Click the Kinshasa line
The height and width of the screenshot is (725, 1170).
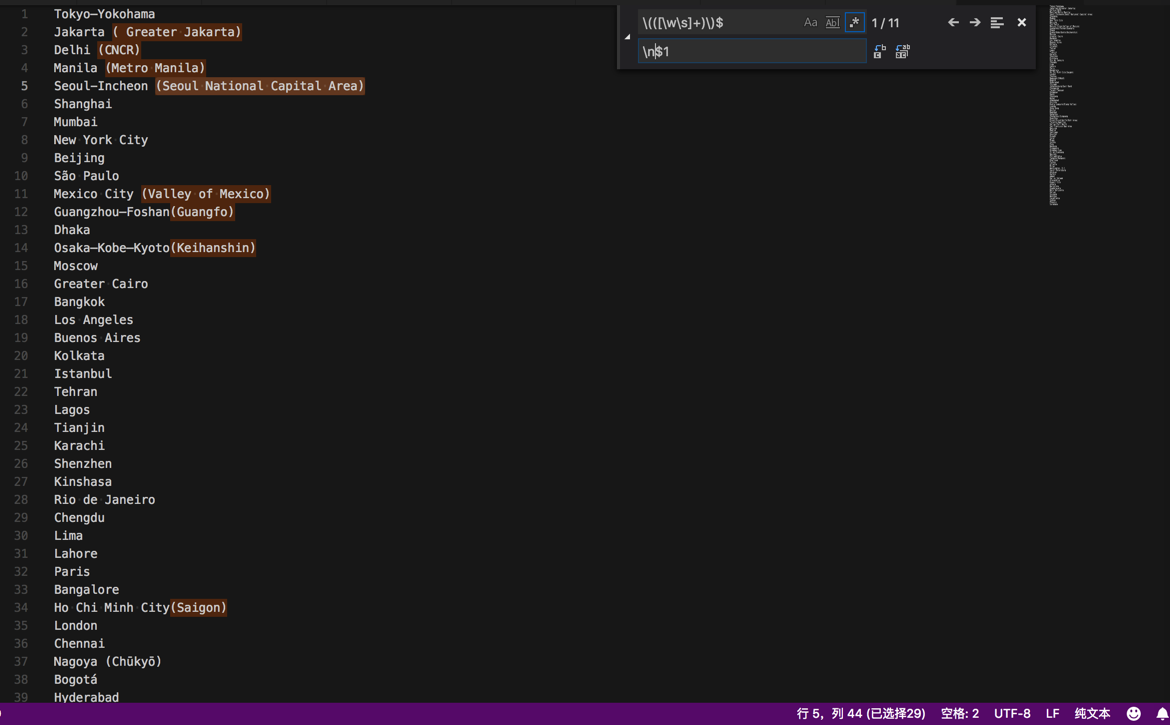[83, 481]
